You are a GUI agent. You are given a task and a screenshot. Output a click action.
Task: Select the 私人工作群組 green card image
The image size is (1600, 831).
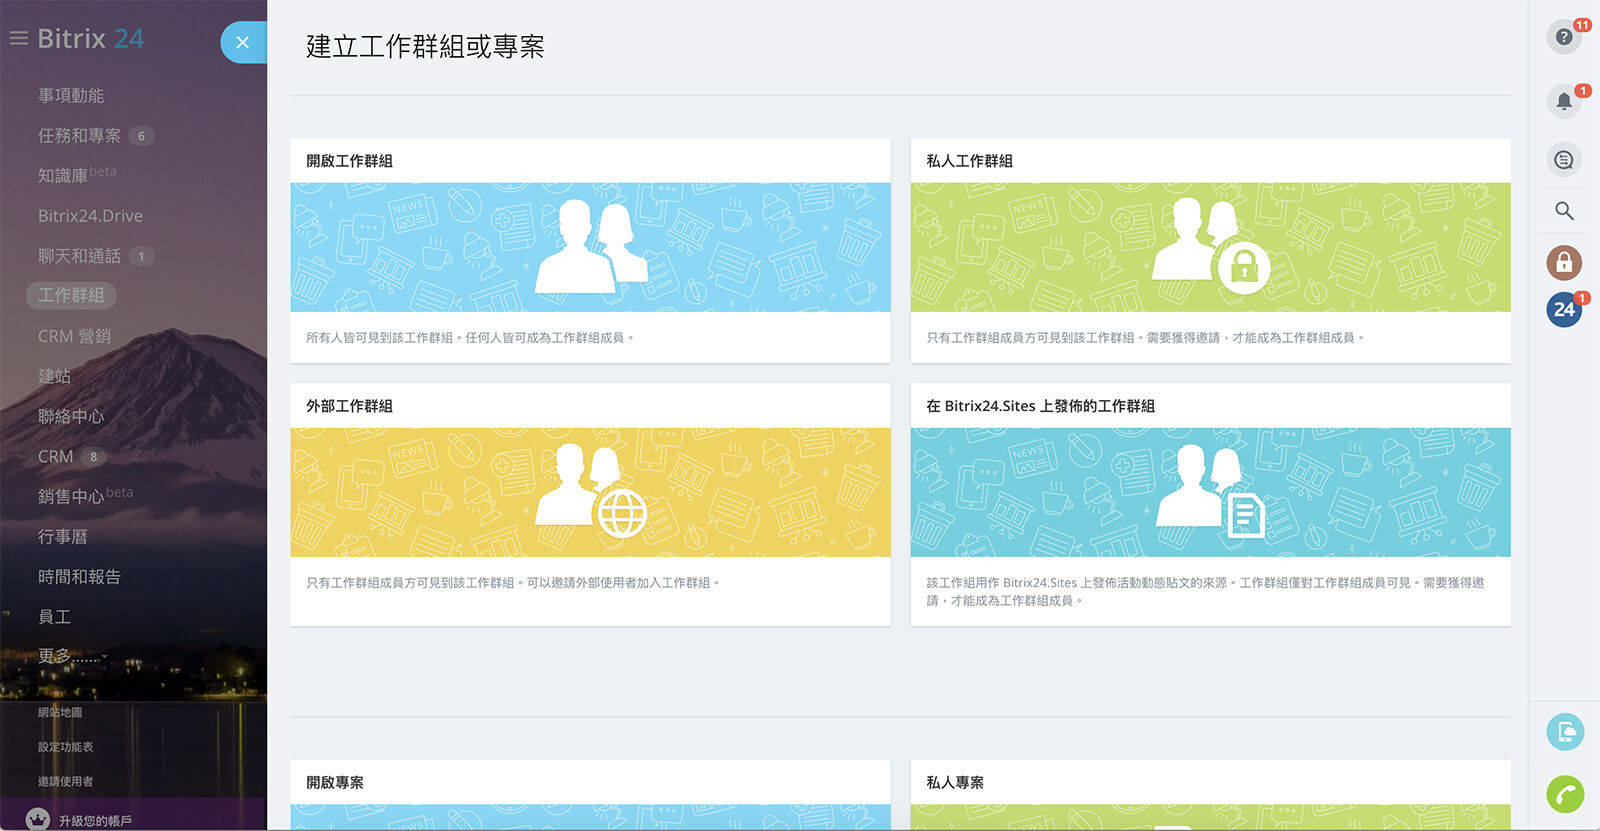pos(1210,247)
